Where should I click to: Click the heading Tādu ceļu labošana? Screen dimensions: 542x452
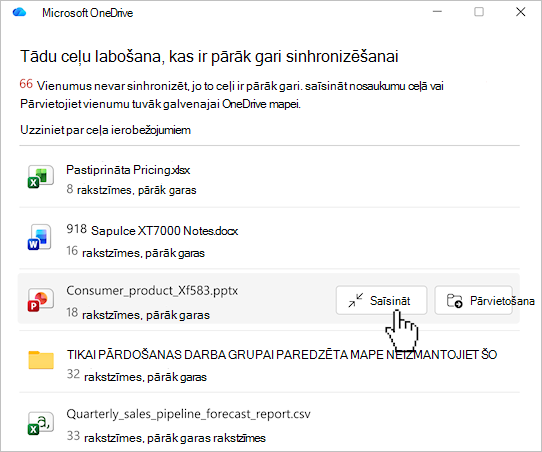pos(209,56)
